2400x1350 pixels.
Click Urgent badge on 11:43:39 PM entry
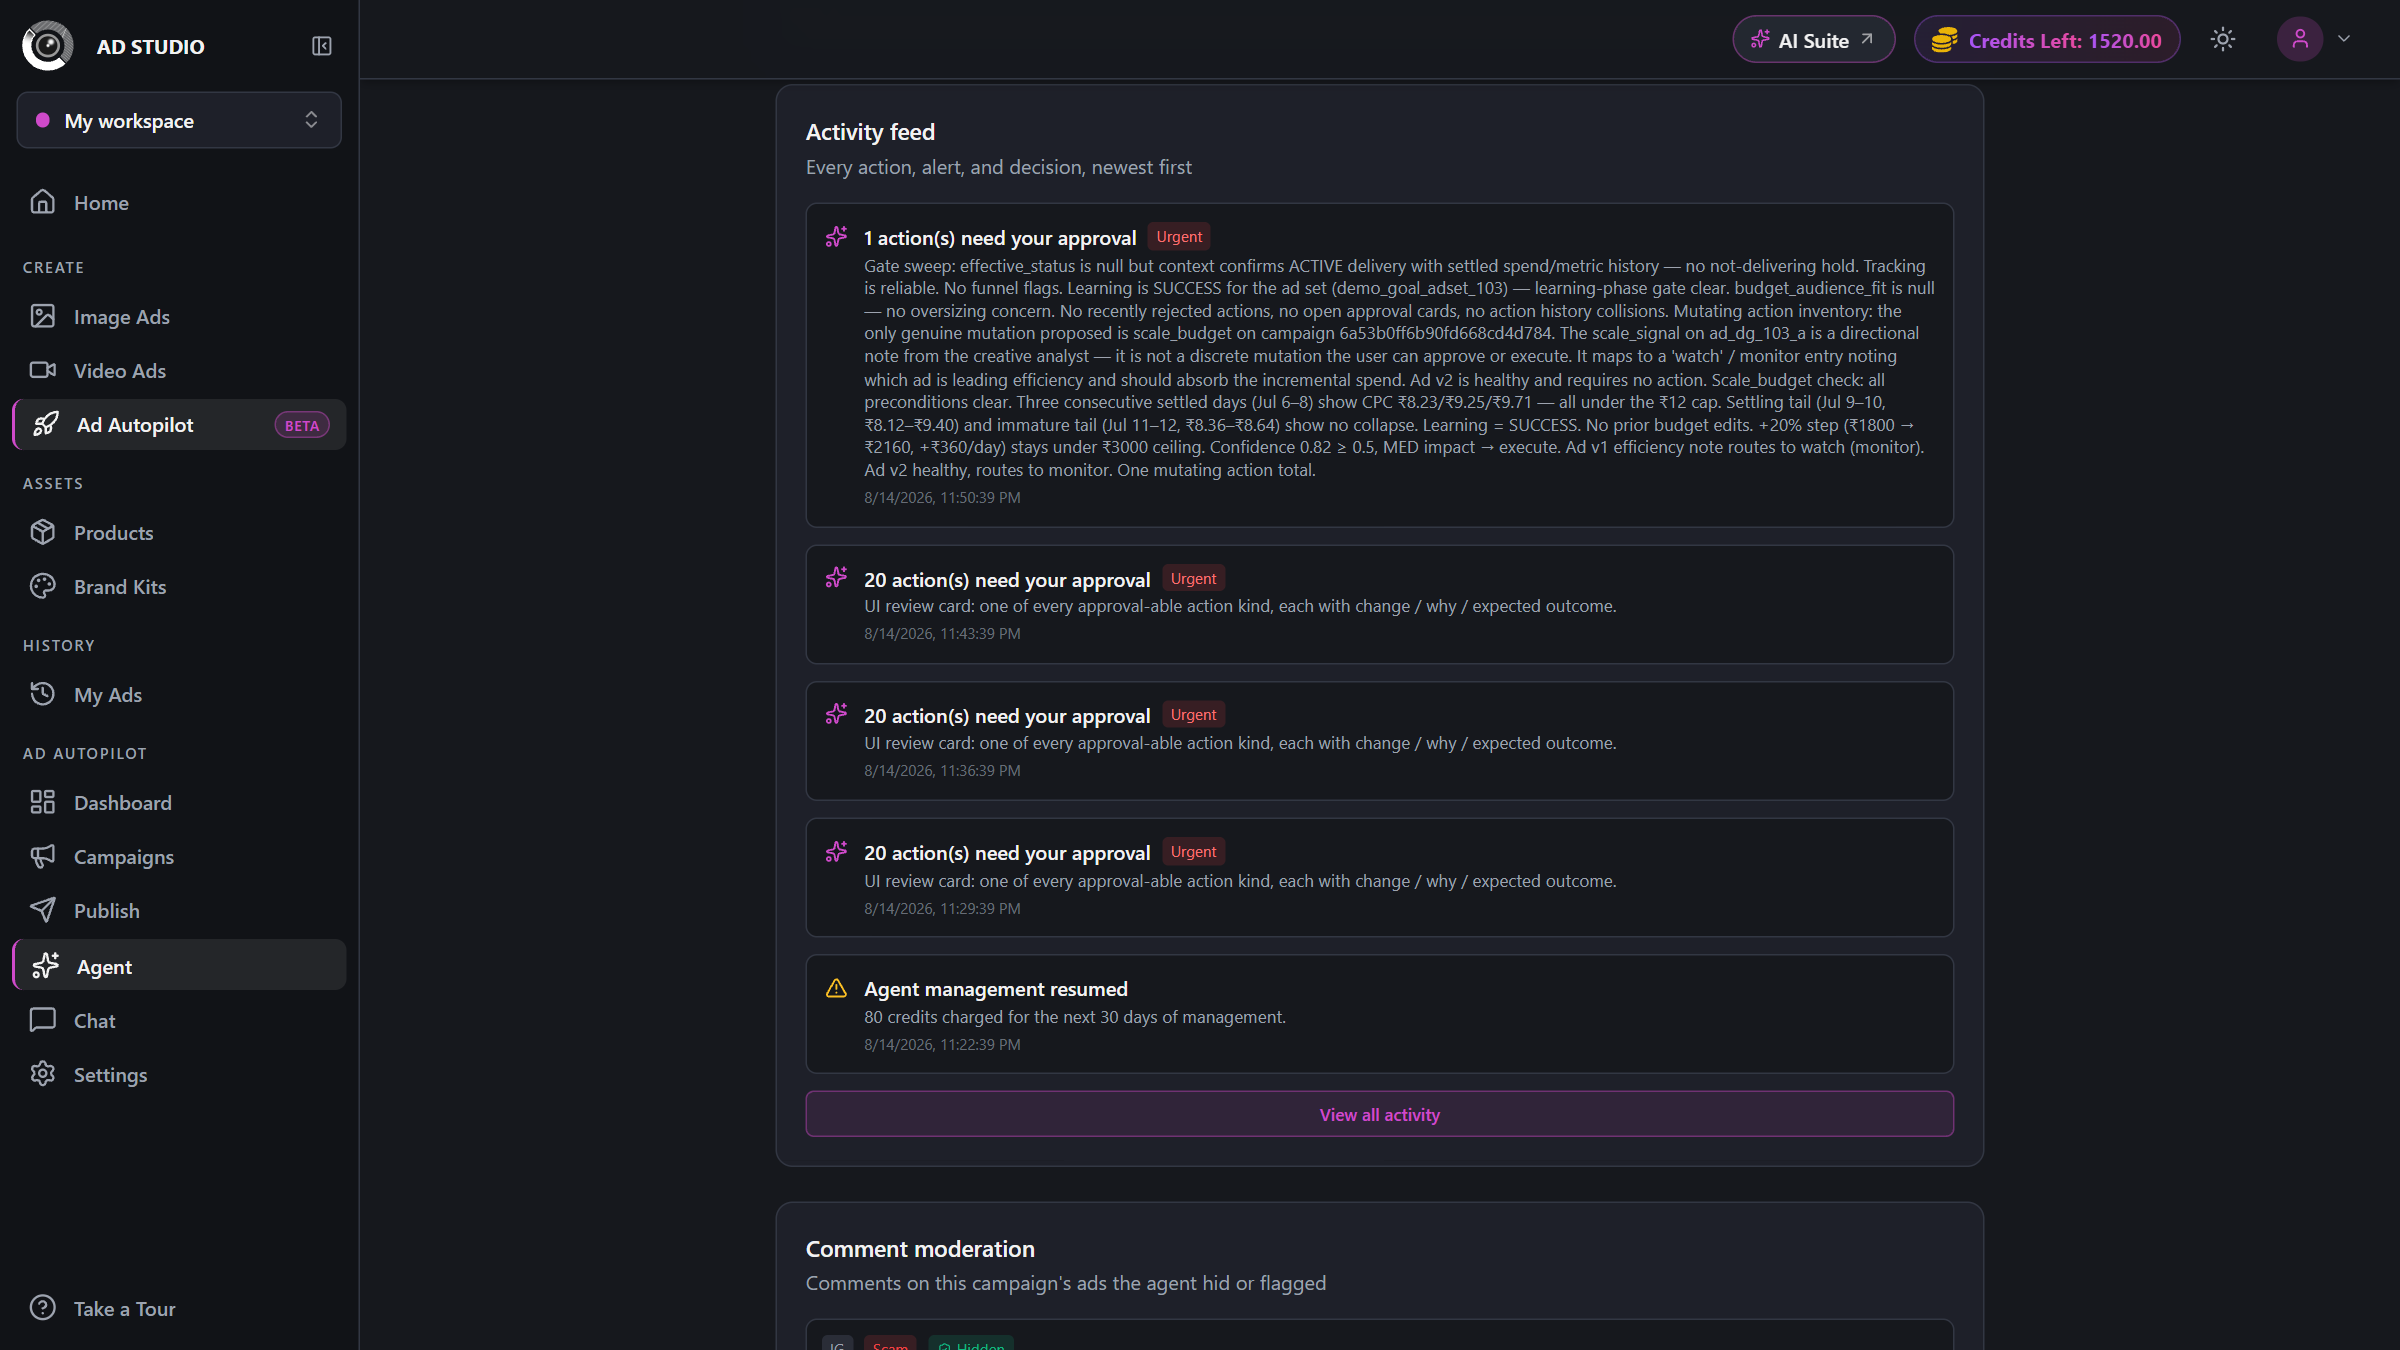[x=1193, y=579]
